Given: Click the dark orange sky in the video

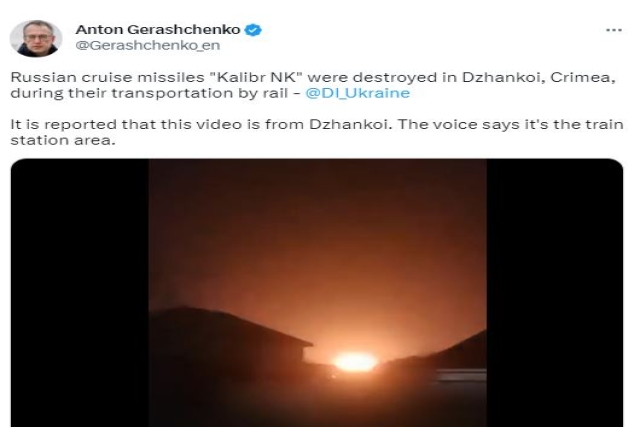Looking at the screenshot, I should 318,229.
